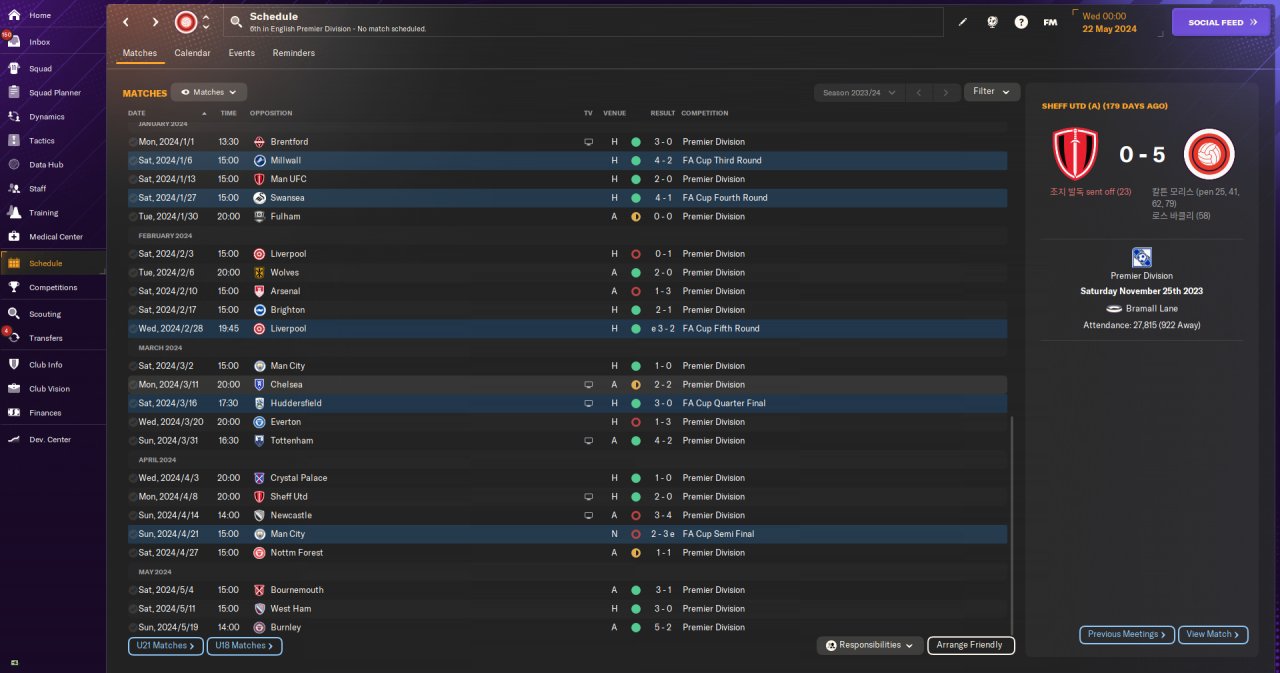Open the FM menu

1050,22
